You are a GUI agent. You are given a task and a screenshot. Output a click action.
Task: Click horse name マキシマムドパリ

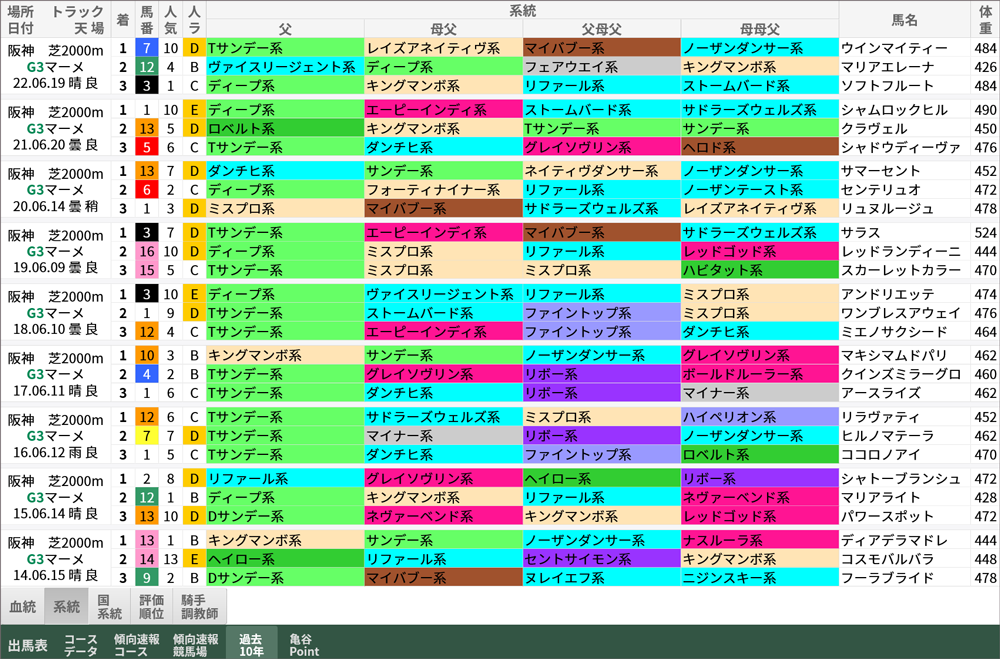point(894,355)
